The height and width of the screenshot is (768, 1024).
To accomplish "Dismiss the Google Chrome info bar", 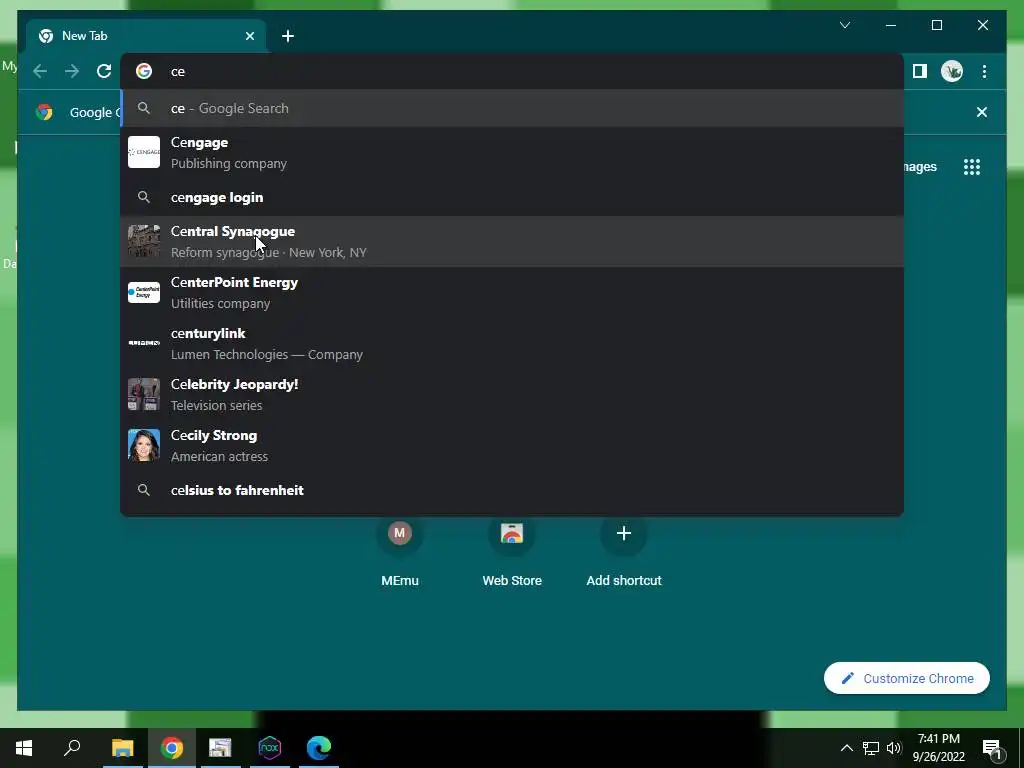I will (x=982, y=112).
